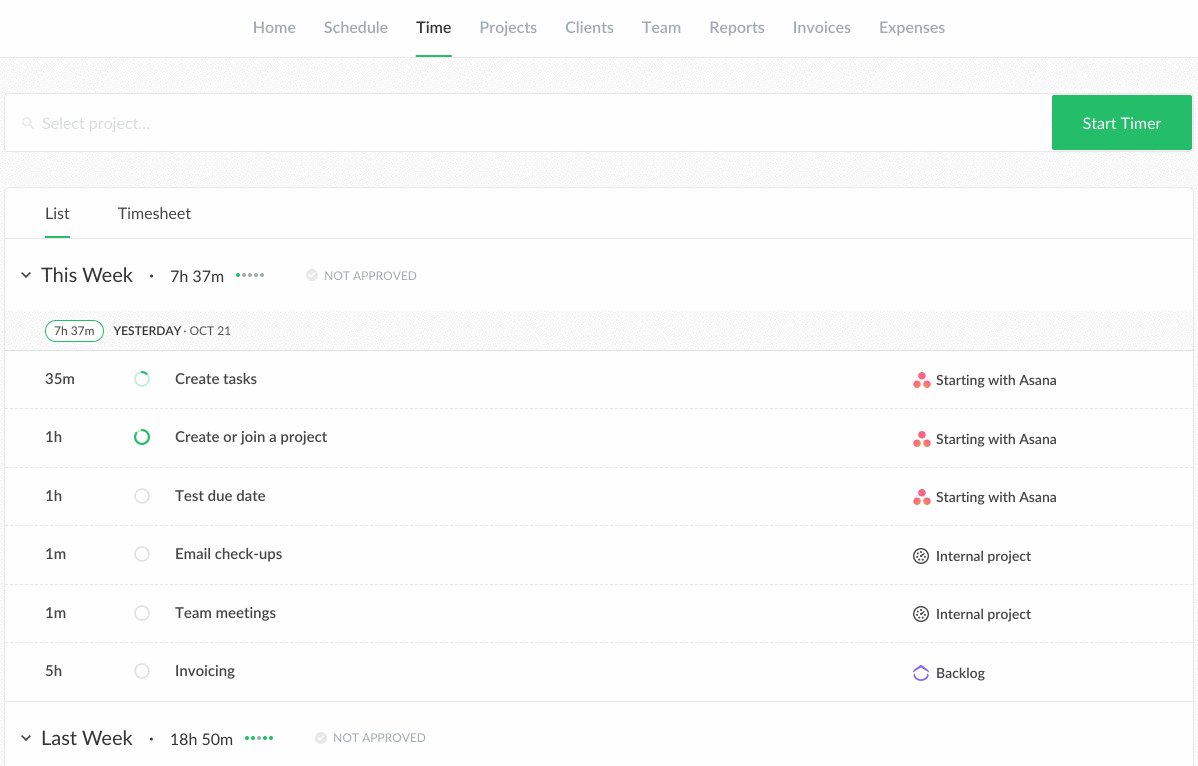This screenshot has height=766, width=1198.
Task: Click Asana logo icon in Test due date row
Action: [921, 497]
